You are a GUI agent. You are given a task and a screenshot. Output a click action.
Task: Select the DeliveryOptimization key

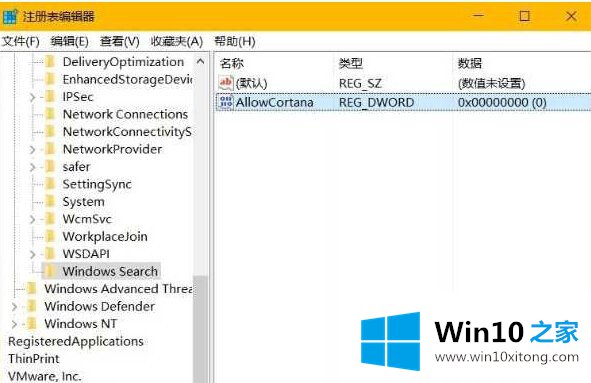tap(123, 61)
